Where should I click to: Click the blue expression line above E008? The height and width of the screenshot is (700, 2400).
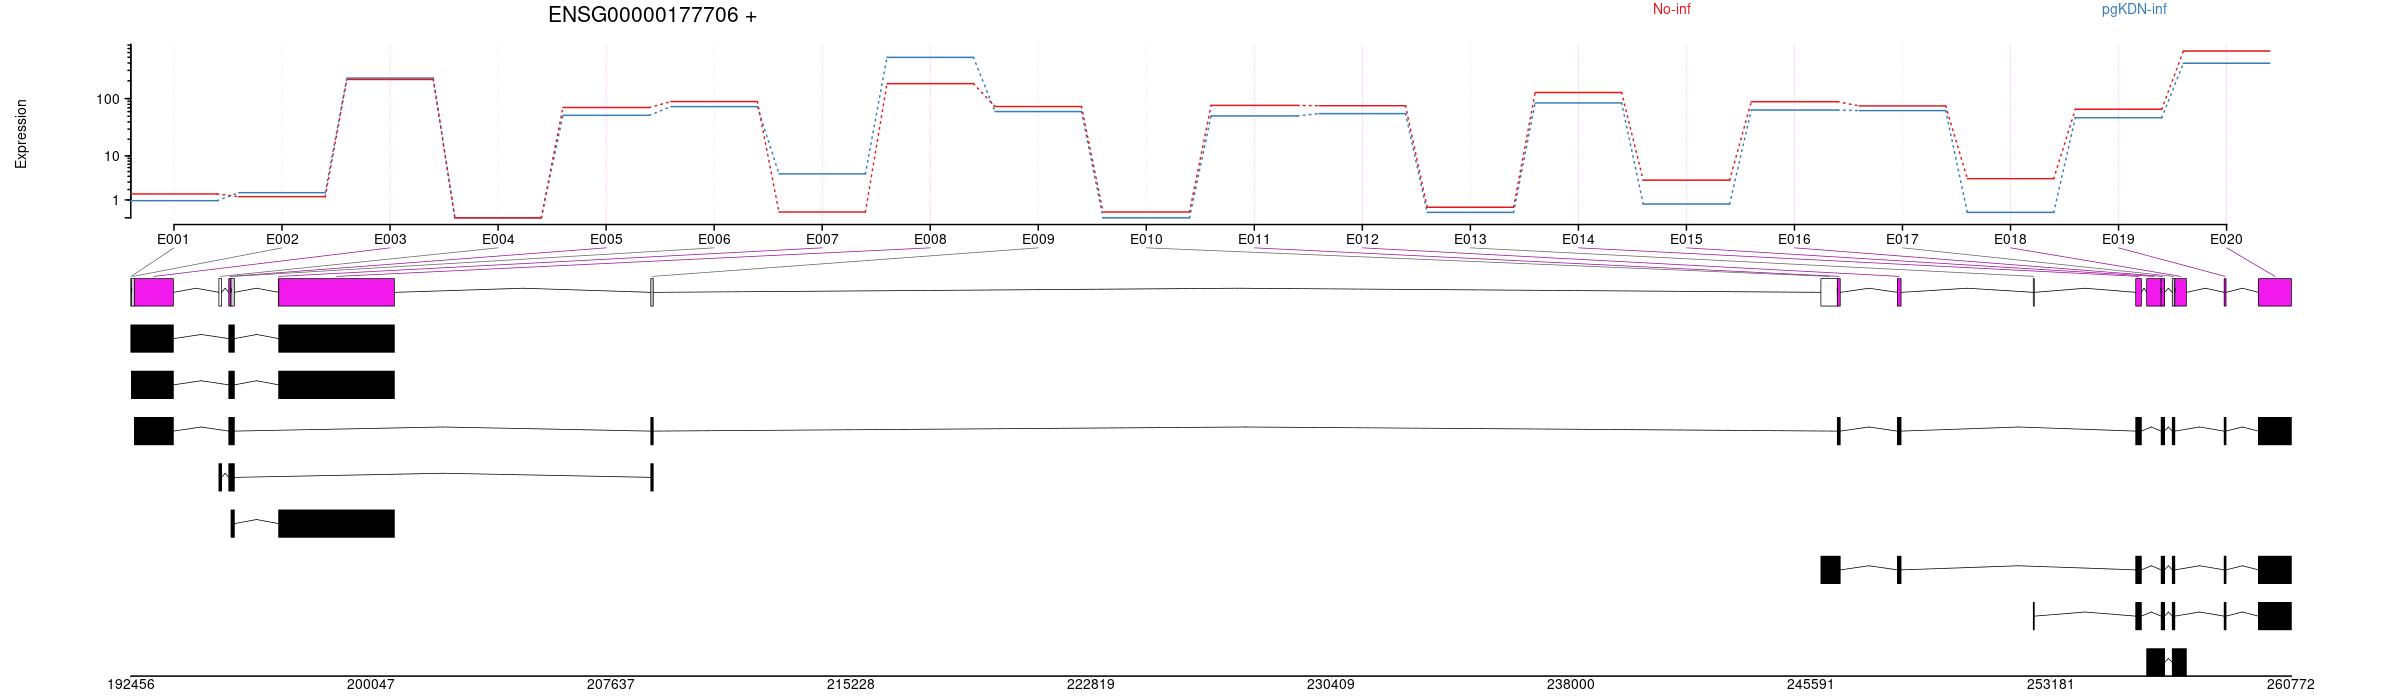tap(930, 58)
